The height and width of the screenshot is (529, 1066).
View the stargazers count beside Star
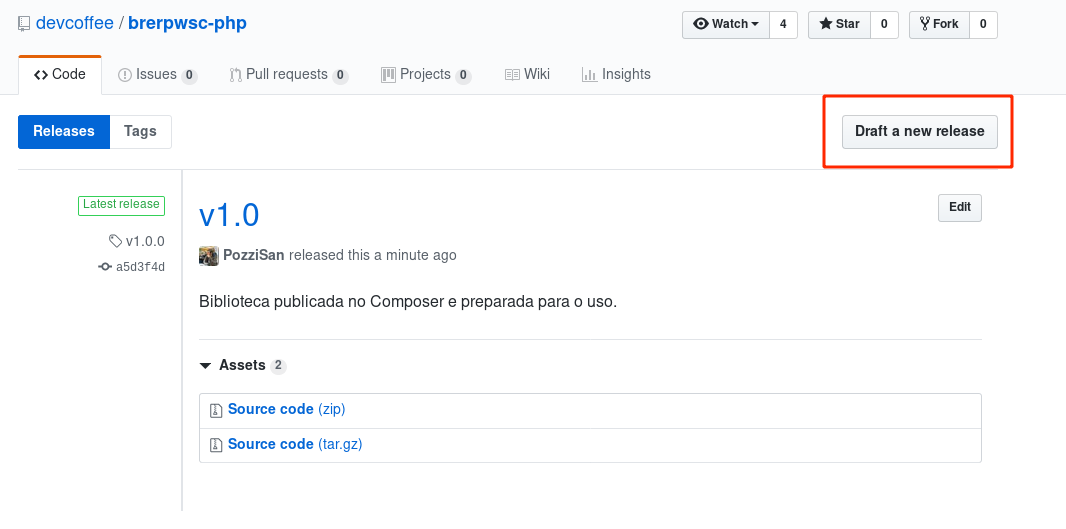[884, 24]
